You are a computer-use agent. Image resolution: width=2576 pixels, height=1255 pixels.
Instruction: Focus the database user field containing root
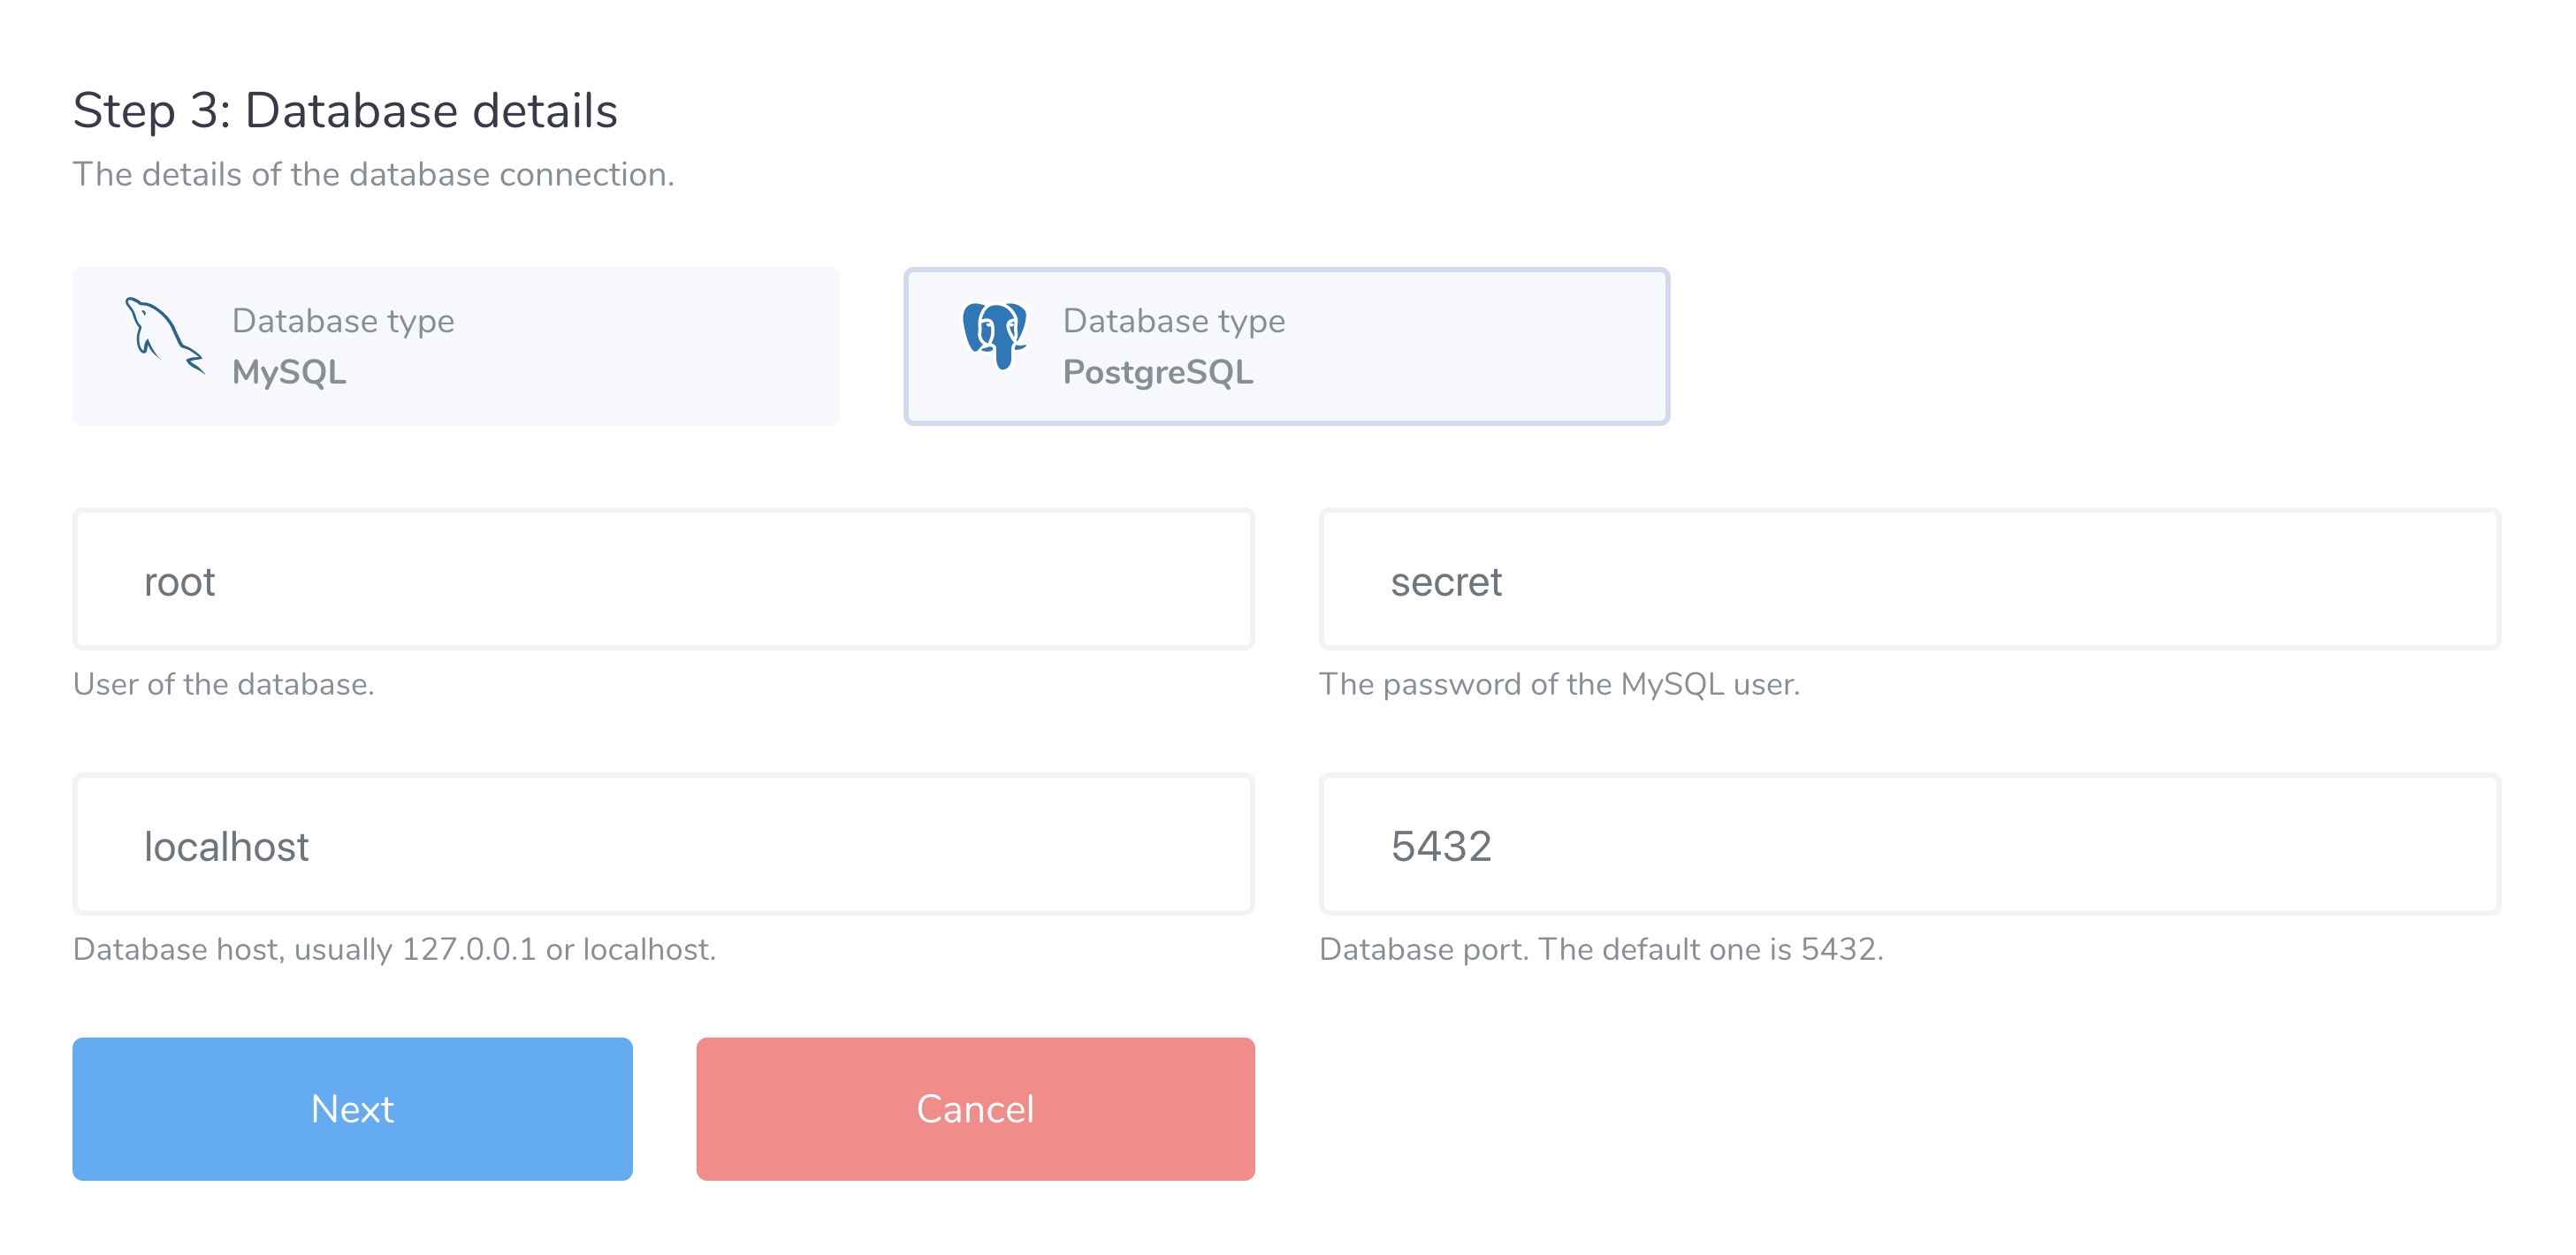[x=664, y=580]
